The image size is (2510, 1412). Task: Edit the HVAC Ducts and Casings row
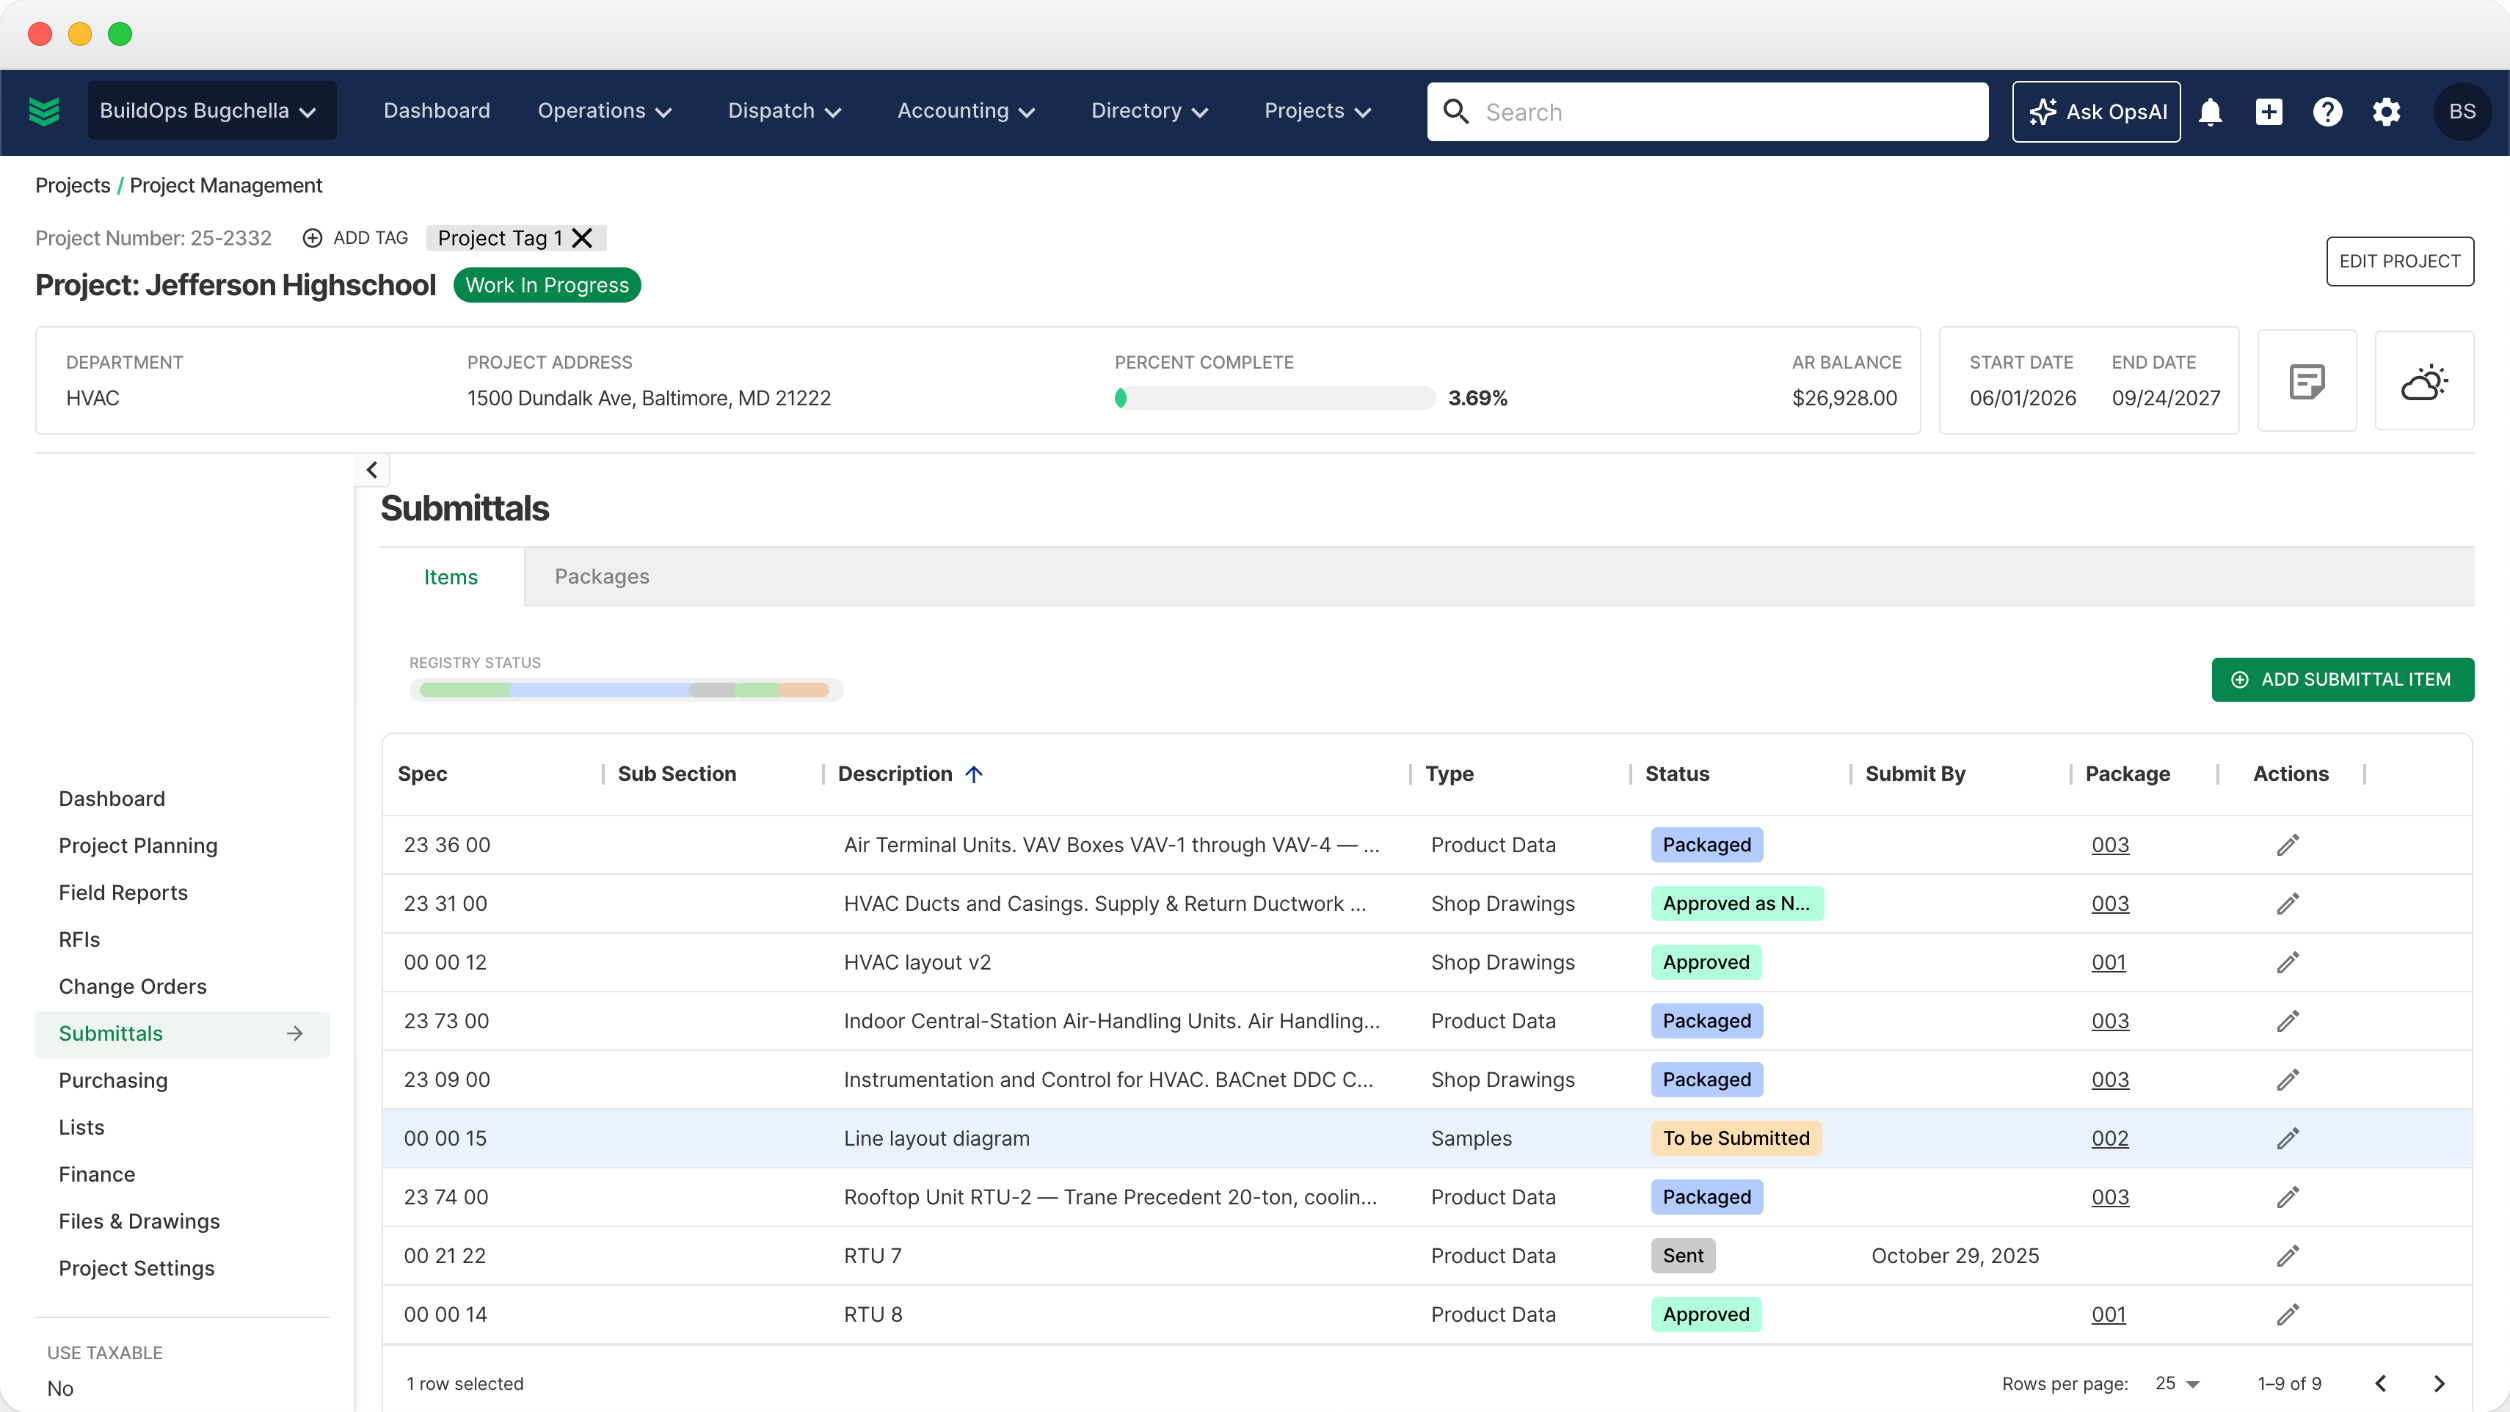(2288, 904)
